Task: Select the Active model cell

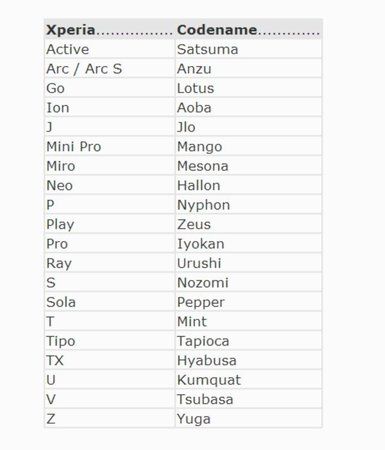Action: 110,49
